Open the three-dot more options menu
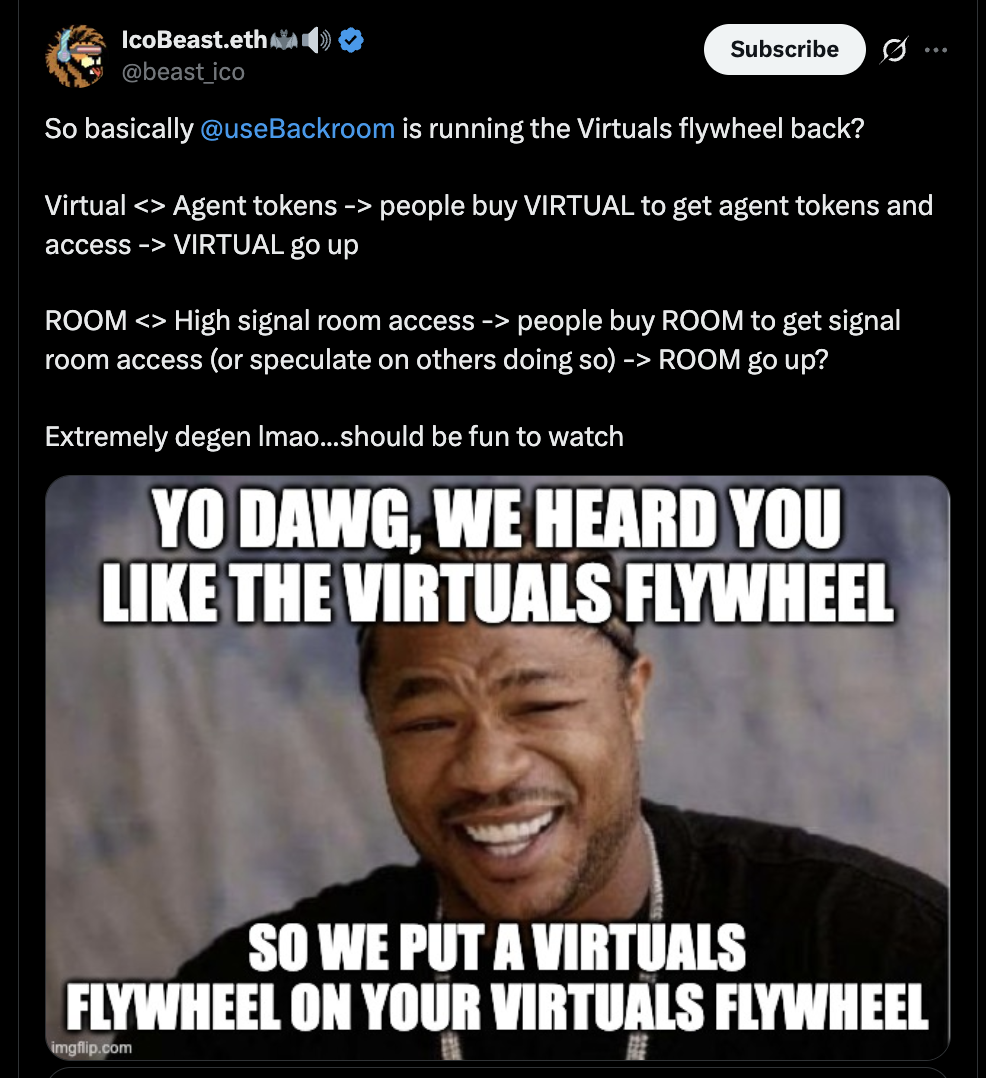The width and height of the screenshot is (986, 1078). click(x=936, y=50)
